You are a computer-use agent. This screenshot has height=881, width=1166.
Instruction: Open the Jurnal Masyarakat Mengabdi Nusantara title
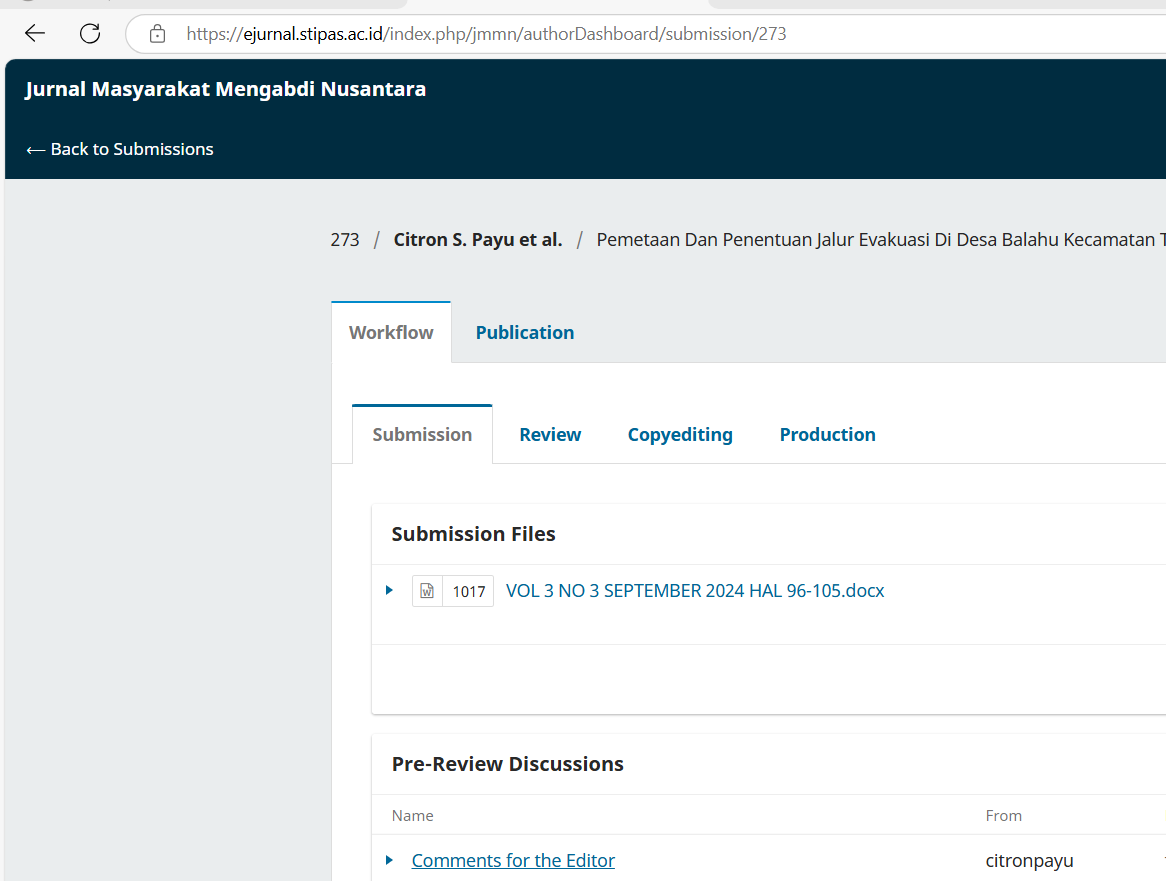(225, 89)
